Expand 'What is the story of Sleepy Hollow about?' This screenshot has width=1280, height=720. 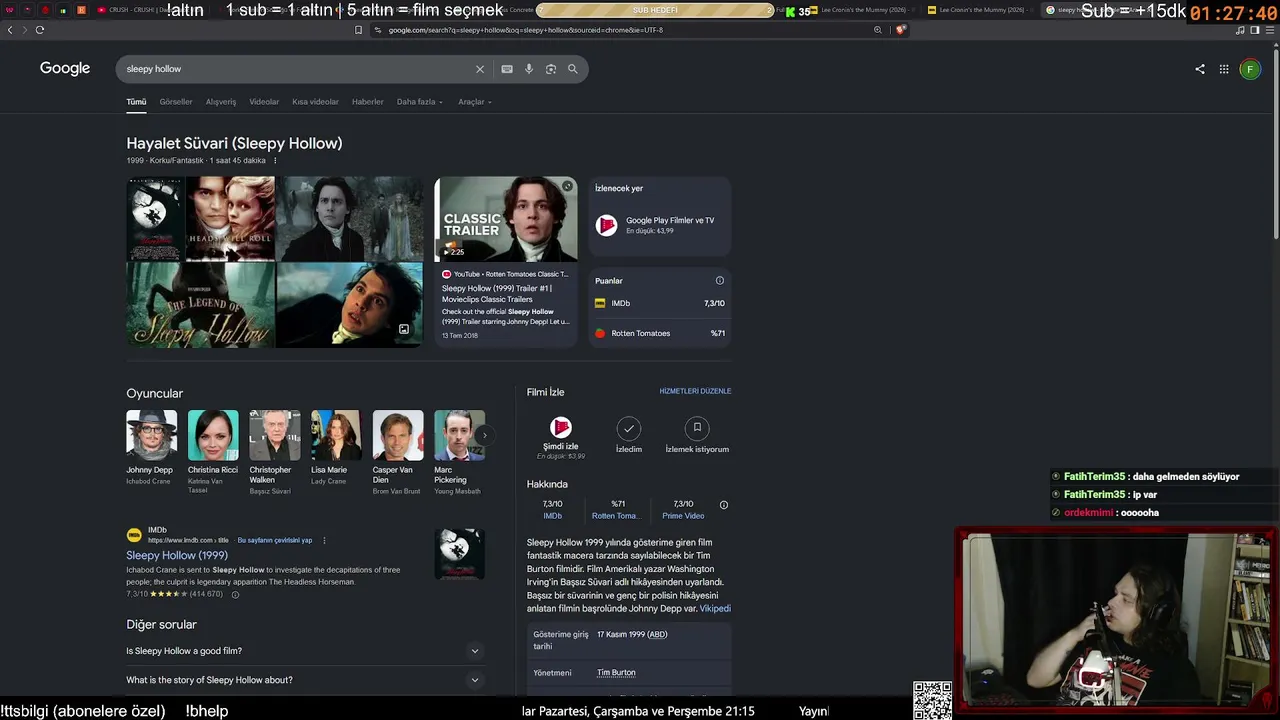coord(303,680)
